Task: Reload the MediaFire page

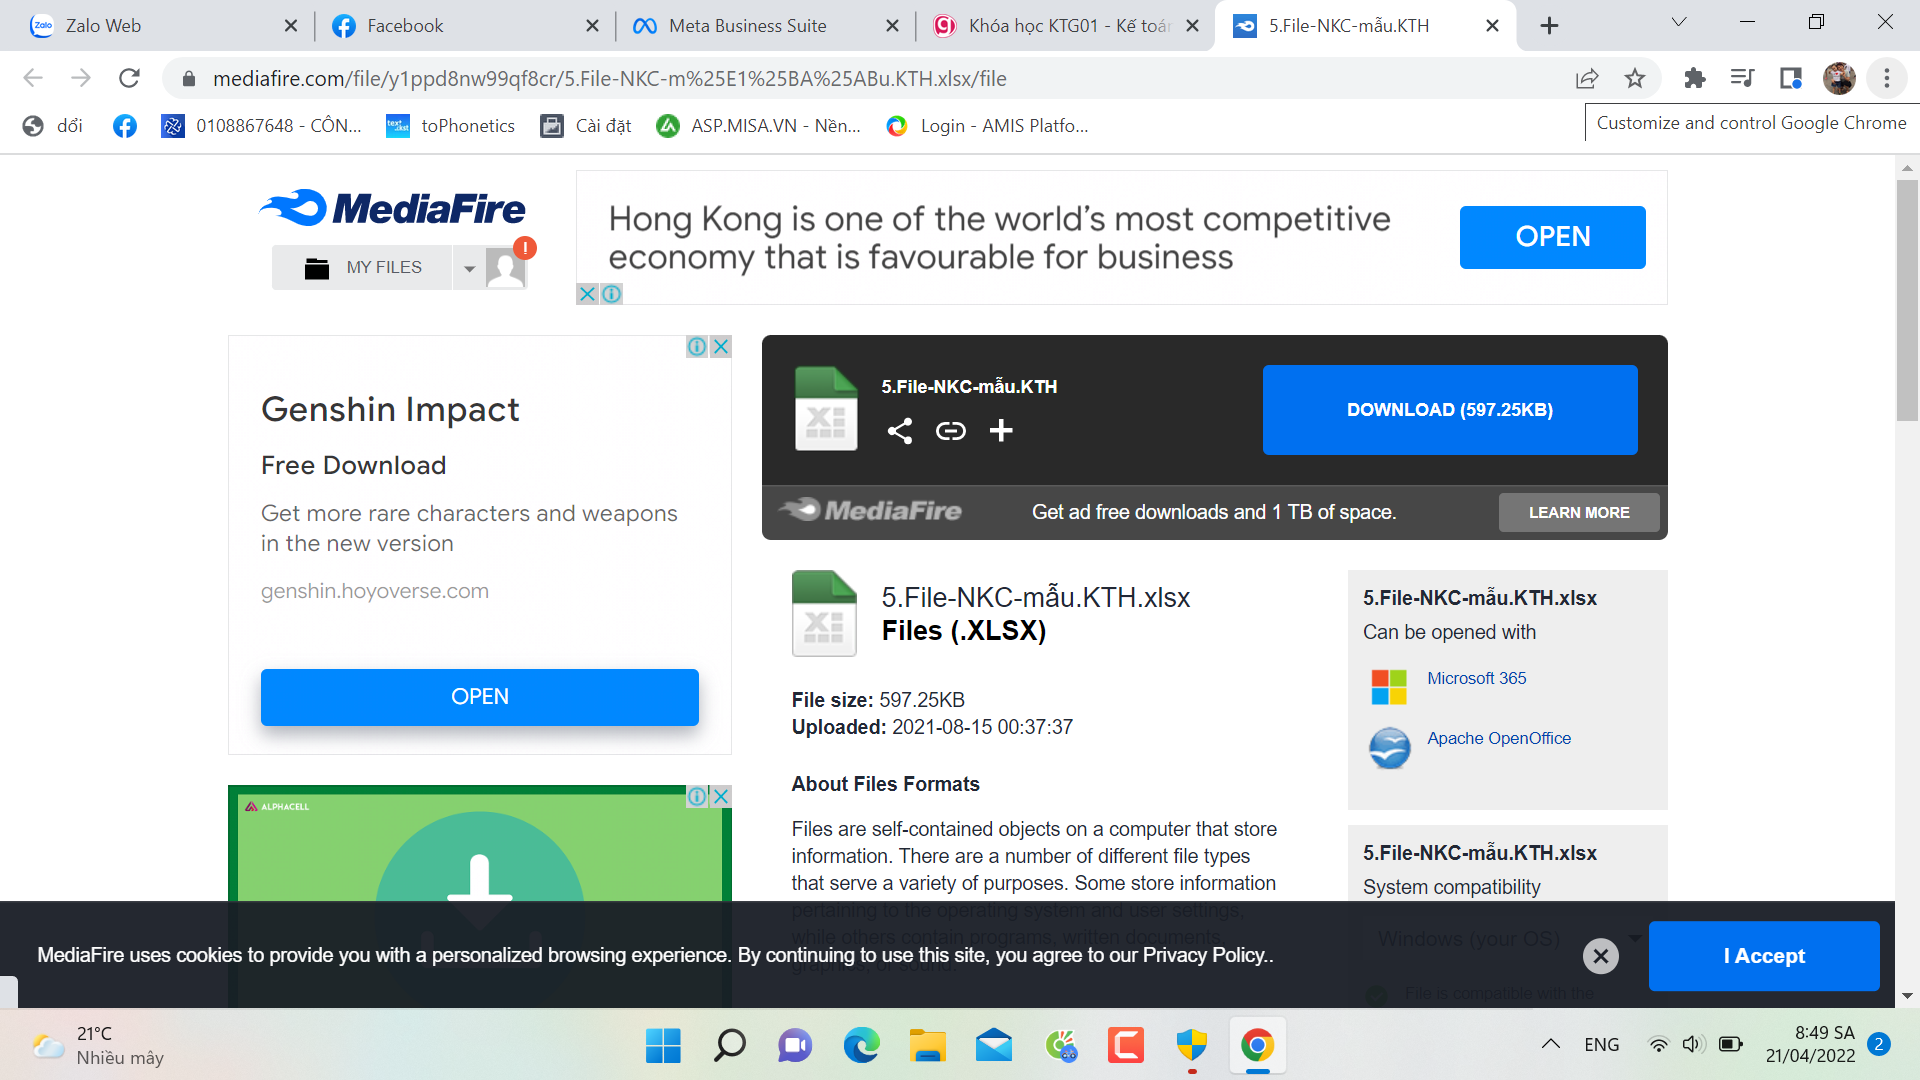Action: 129,78
